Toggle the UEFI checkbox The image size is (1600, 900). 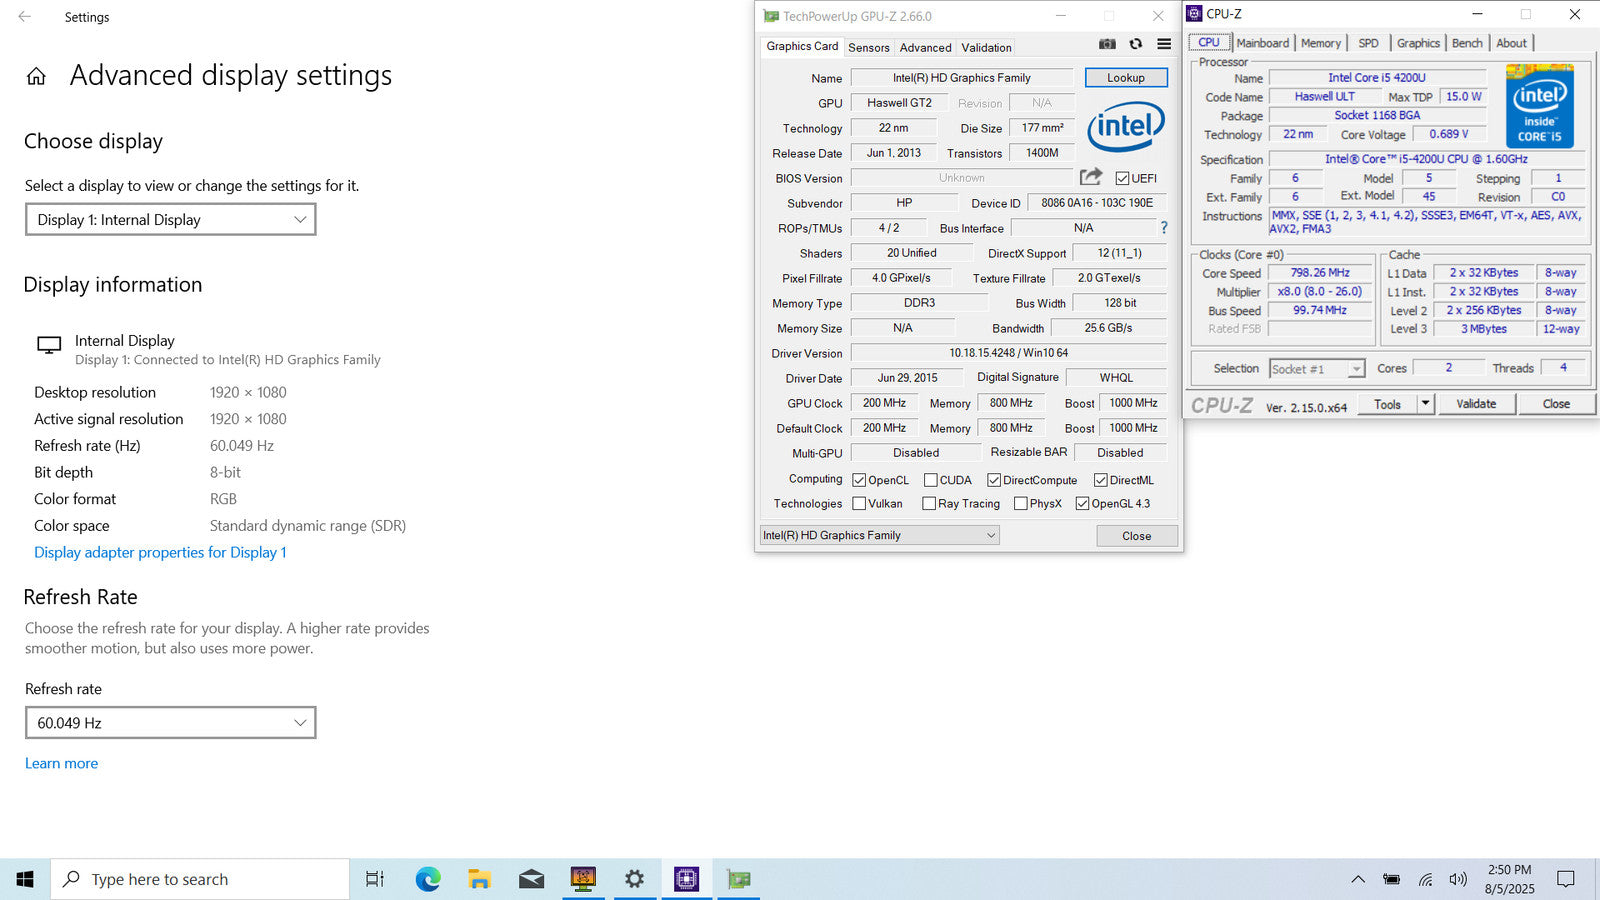[1122, 178]
